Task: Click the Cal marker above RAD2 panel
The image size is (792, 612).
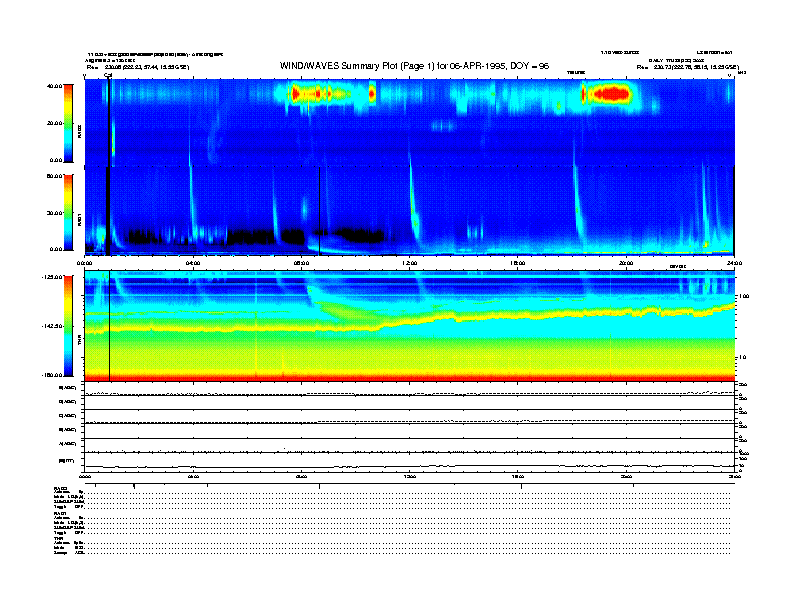Action: 108,76
